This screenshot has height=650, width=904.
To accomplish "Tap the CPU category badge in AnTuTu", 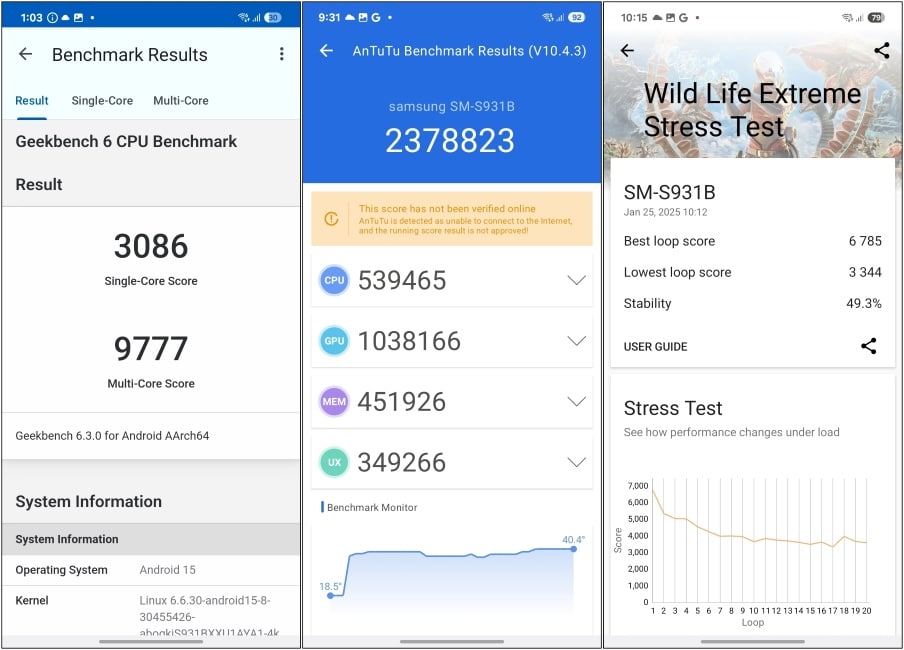I will click(x=334, y=280).
